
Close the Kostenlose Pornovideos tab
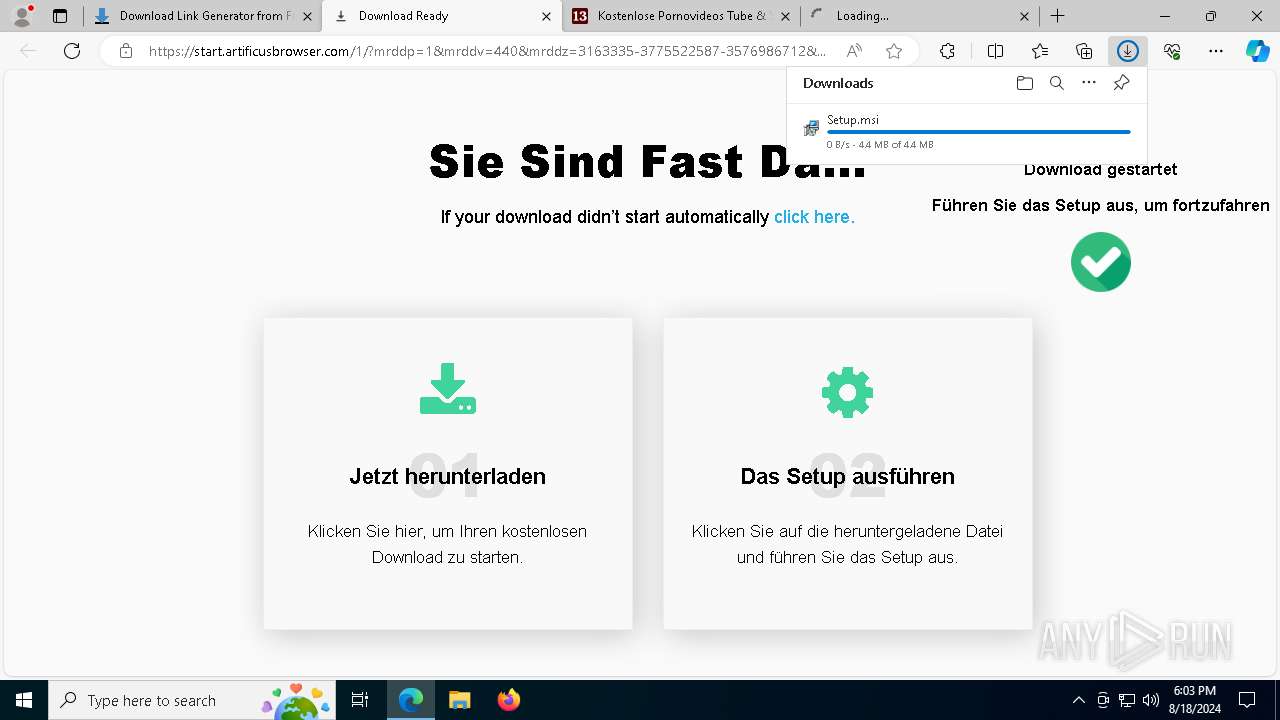pyautogui.click(x=786, y=16)
